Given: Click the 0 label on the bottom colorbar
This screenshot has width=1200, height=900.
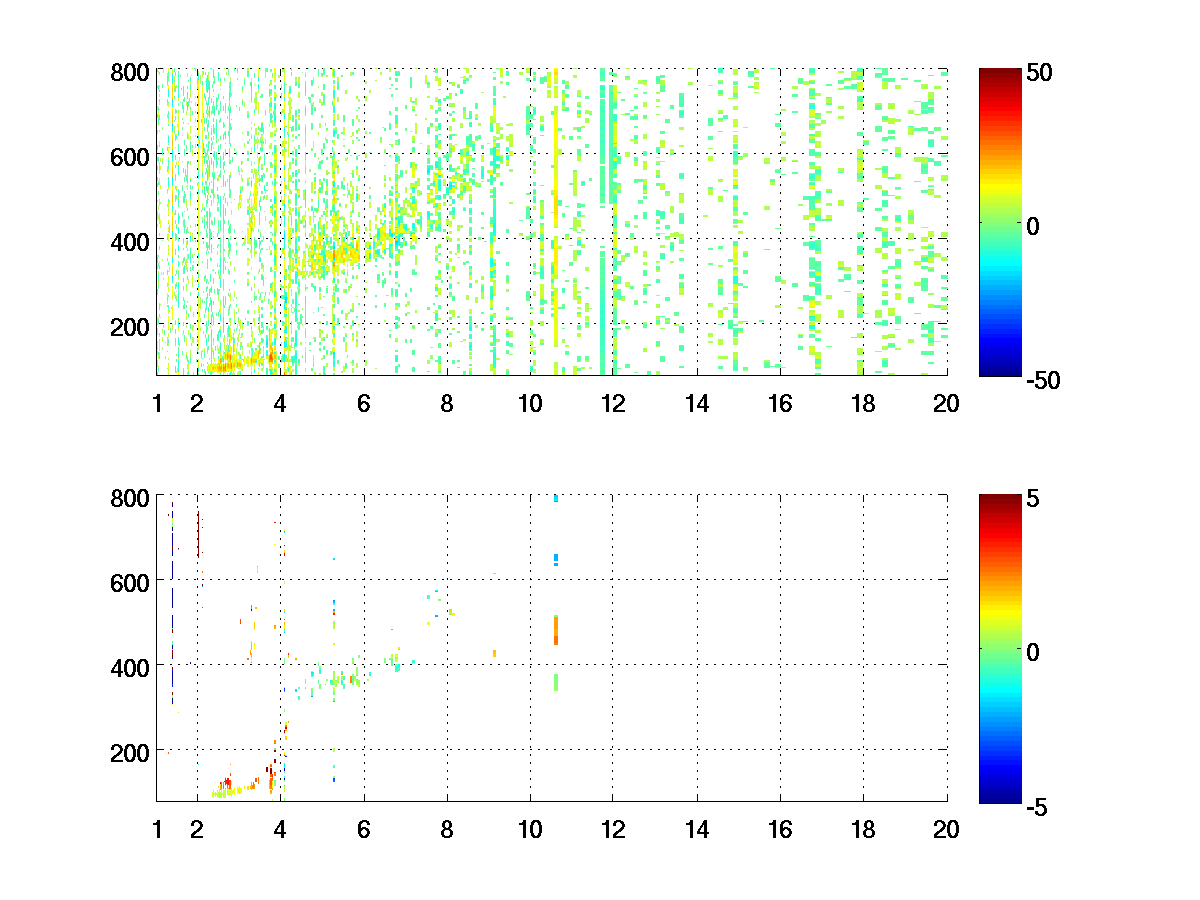Looking at the screenshot, I should [x=1034, y=651].
